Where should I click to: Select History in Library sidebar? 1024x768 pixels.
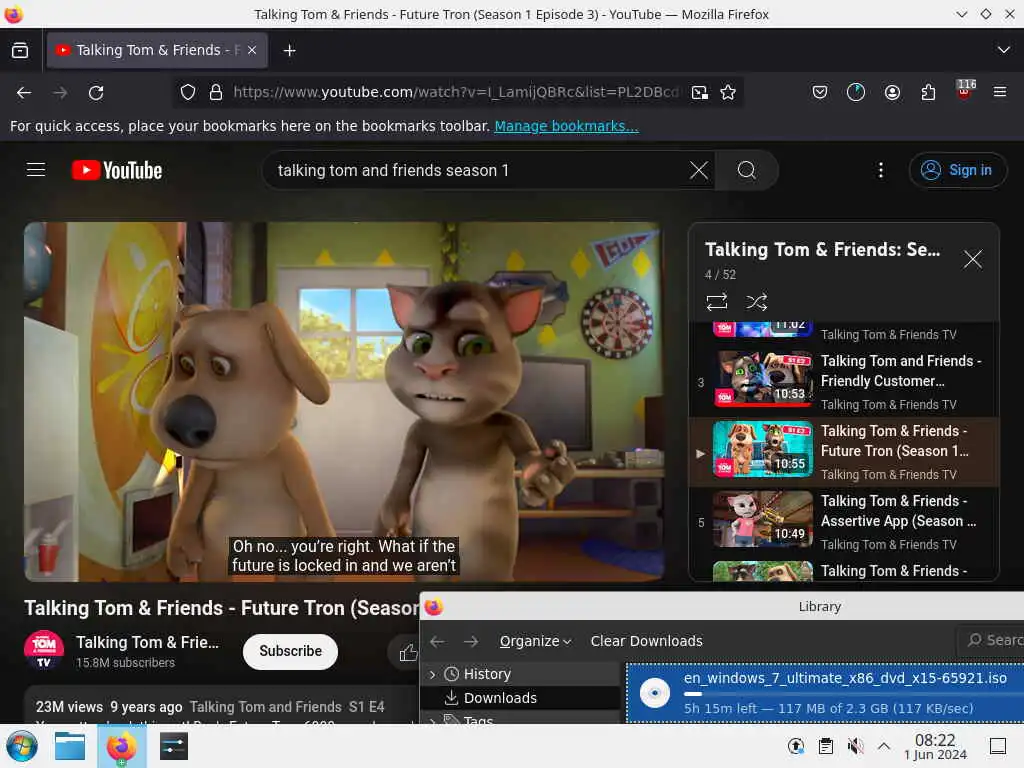[x=487, y=674]
